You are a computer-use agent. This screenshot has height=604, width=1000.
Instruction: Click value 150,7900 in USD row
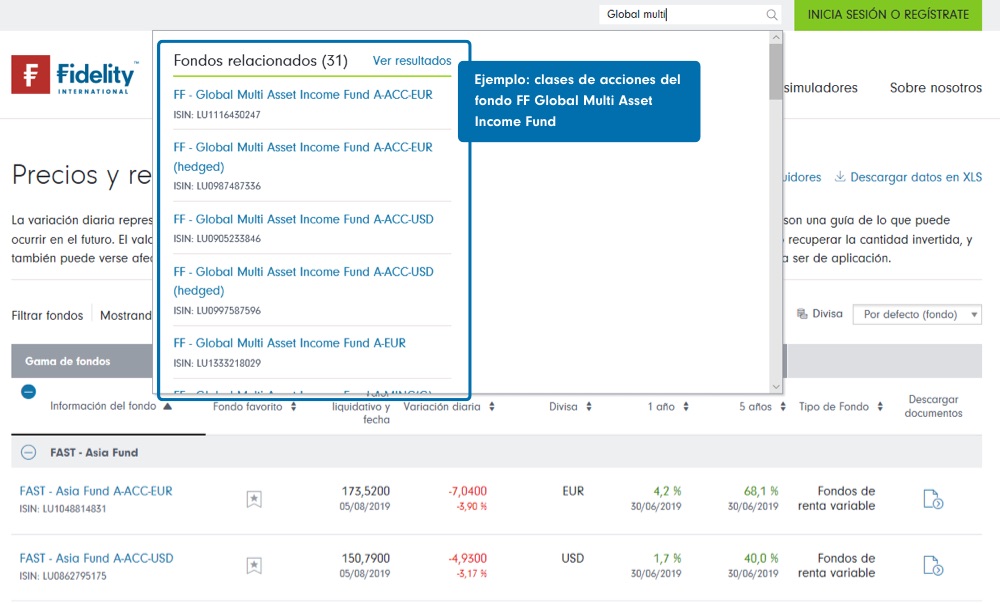tap(365, 558)
